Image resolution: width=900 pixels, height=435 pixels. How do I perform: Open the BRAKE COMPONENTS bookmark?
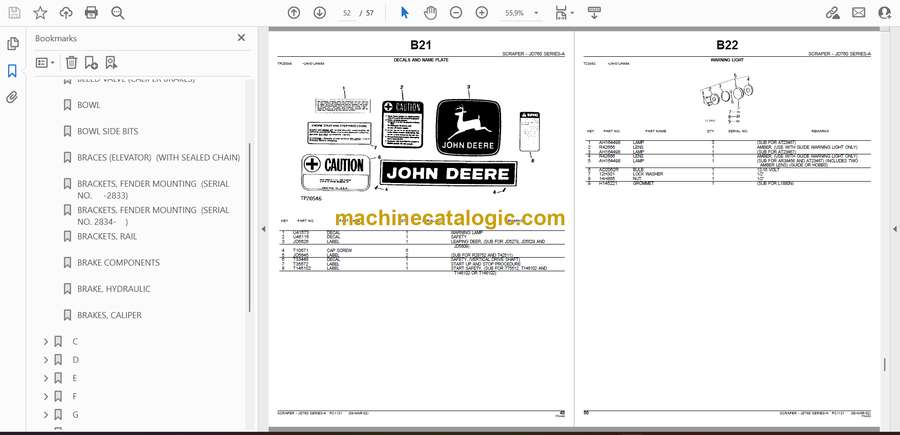tap(118, 263)
